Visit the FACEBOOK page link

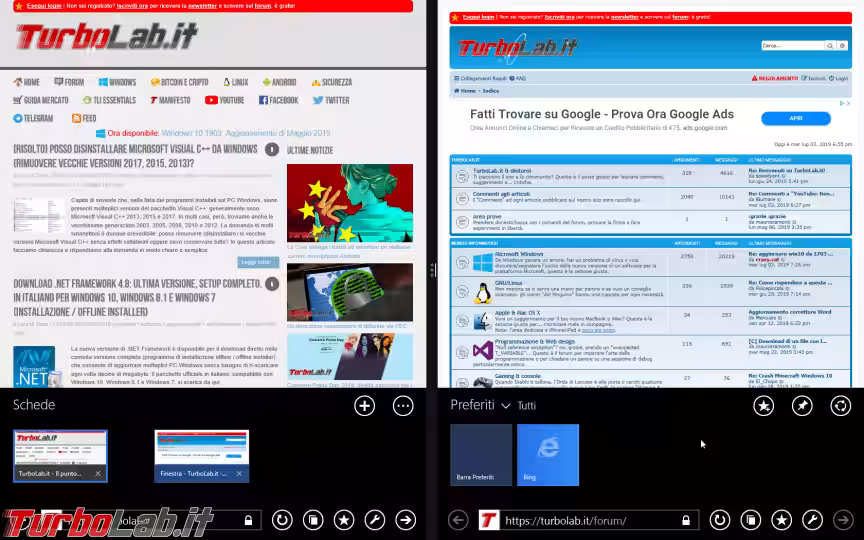[279, 100]
